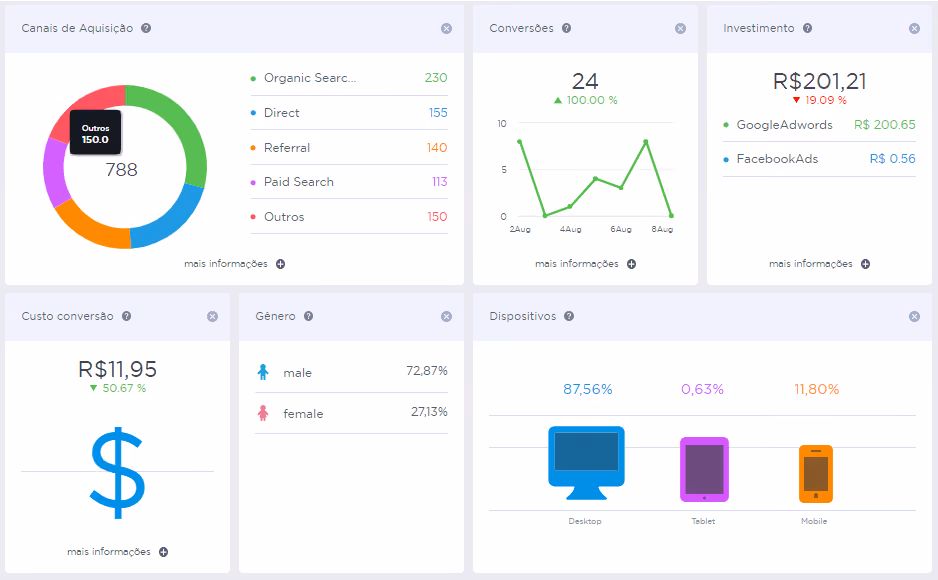Click the pink female figure icon
This screenshot has height=580, width=938.
tap(263, 413)
